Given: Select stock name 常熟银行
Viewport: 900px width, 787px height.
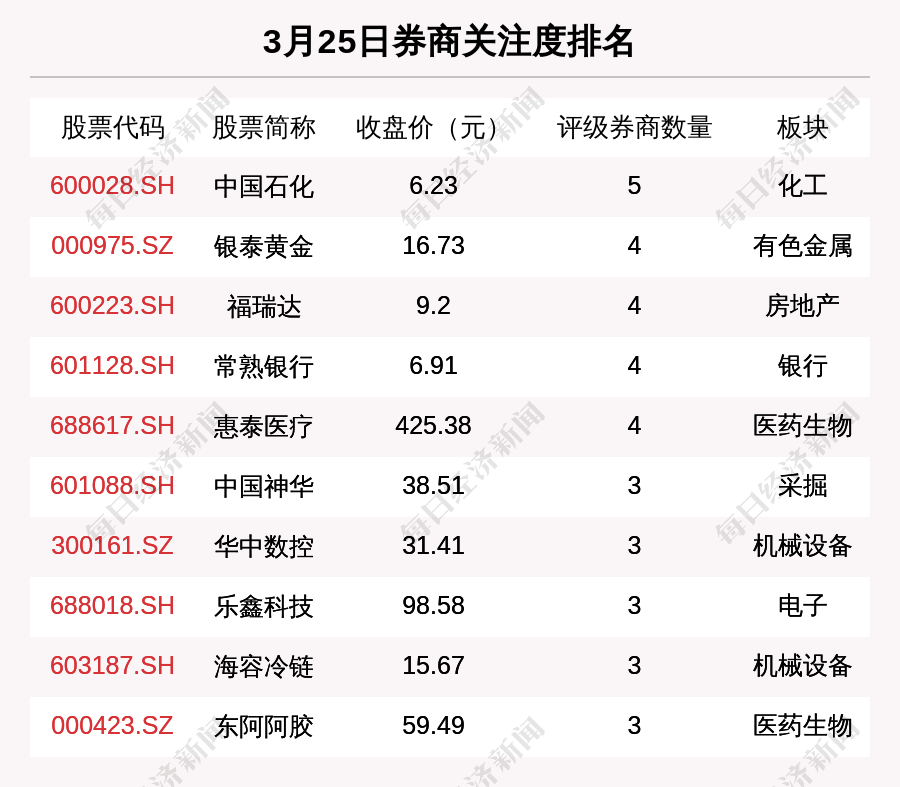Looking at the screenshot, I should pyautogui.click(x=263, y=367).
